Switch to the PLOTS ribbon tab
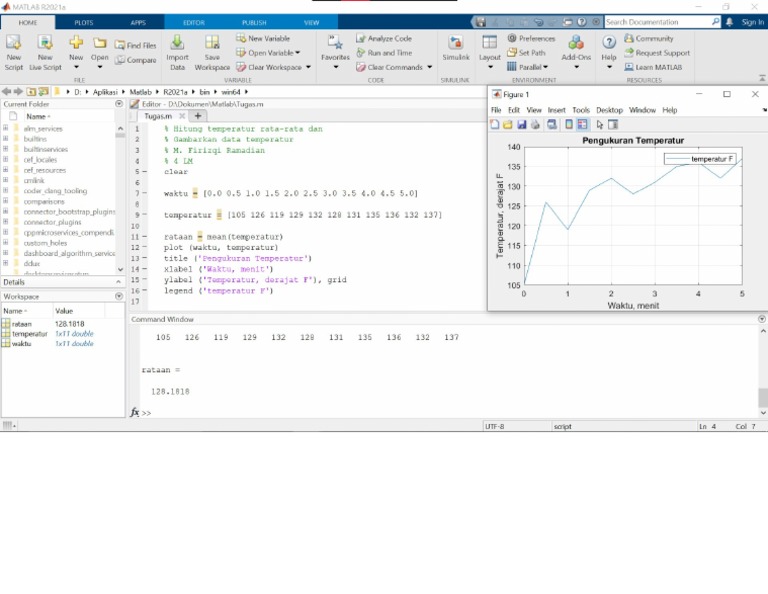Screen dimensions: 768x594 (84, 22)
